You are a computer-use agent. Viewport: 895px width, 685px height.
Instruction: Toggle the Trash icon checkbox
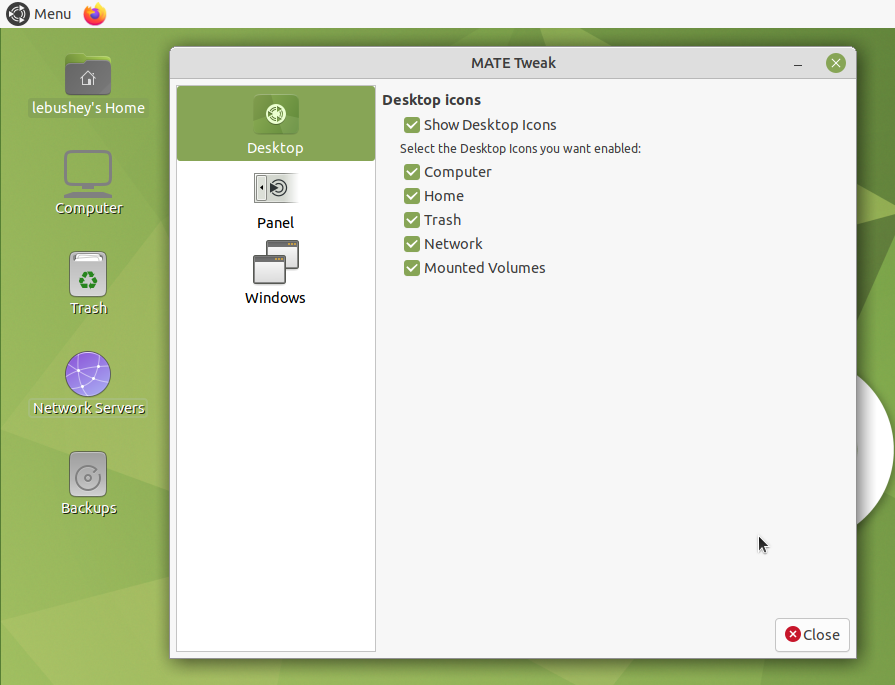pyautogui.click(x=412, y=220)
